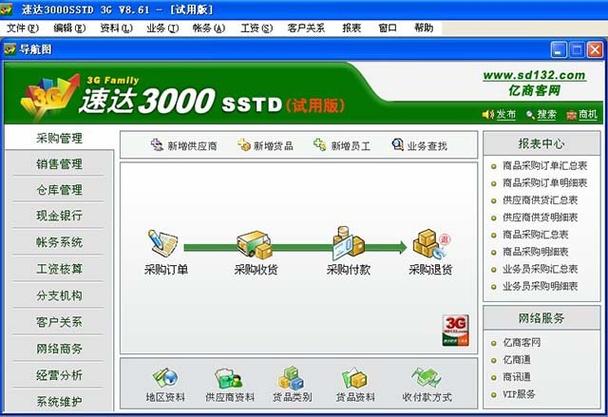Image resolution: width=608 pixels, height=417 pixels.
Task: Open 业务员采购汇总表 report
Action: [540, 269]
